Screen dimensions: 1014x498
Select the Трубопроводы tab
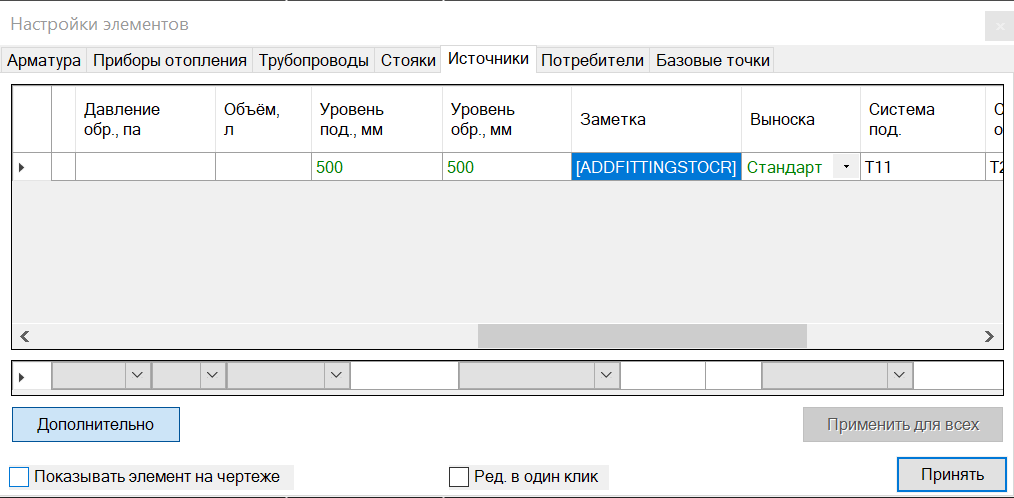(x=313, y=60)
